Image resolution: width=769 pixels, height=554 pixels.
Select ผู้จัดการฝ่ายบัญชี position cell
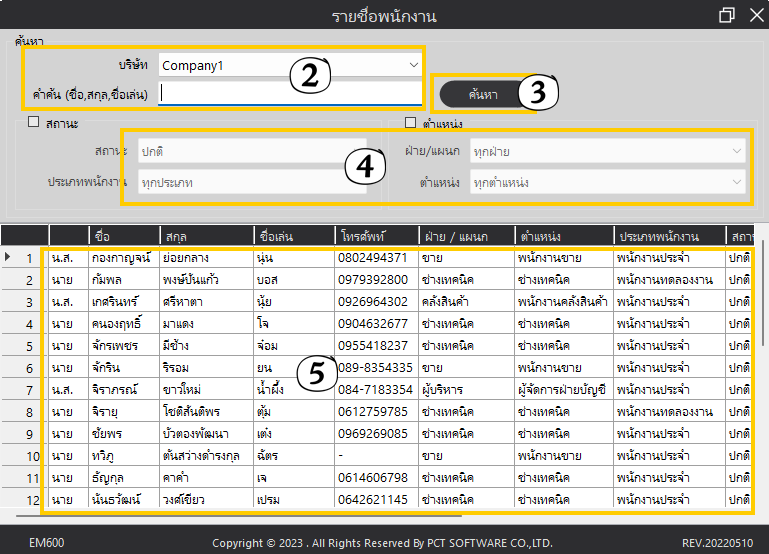pyautogui.click(x=563, y=389)
